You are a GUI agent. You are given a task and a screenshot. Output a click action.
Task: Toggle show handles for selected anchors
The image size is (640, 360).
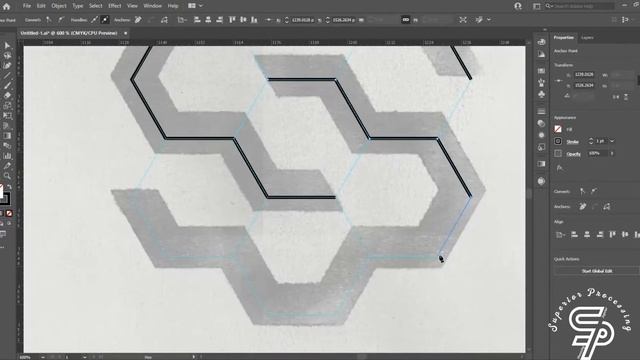click(94, 20)
